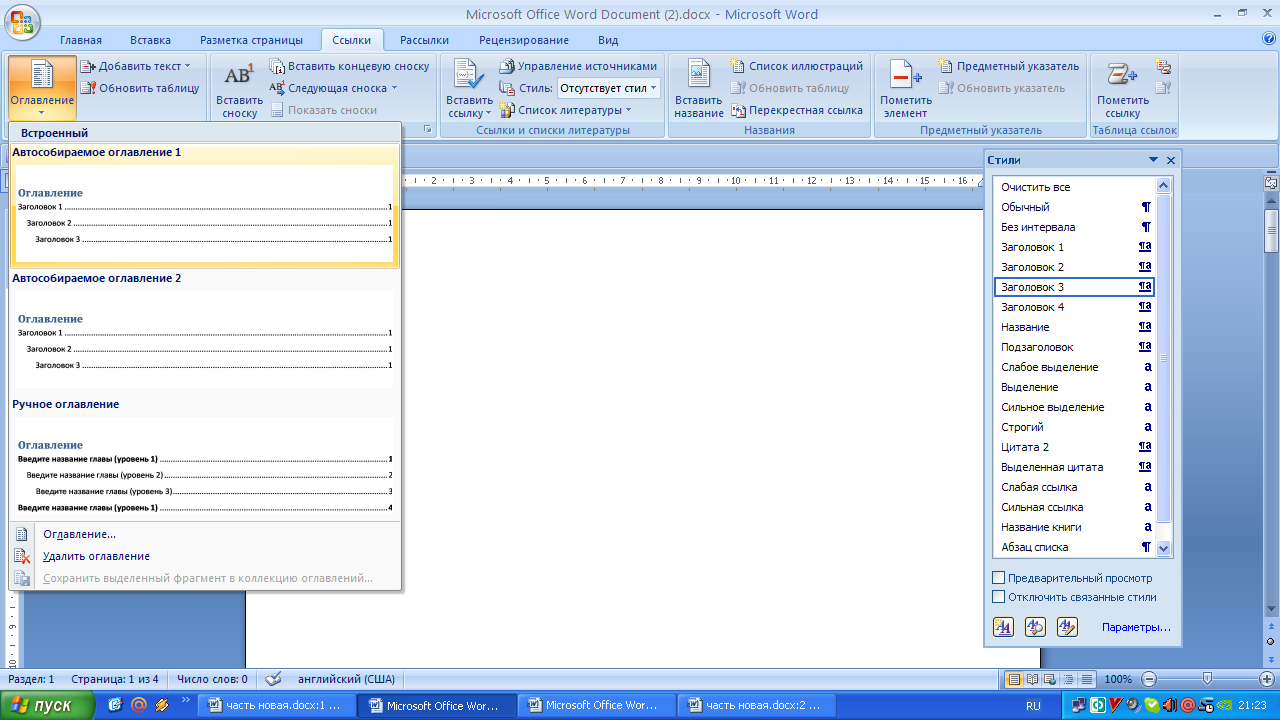
Task: Open the Оглавление (table of contents) button
Action: (42, 88)
